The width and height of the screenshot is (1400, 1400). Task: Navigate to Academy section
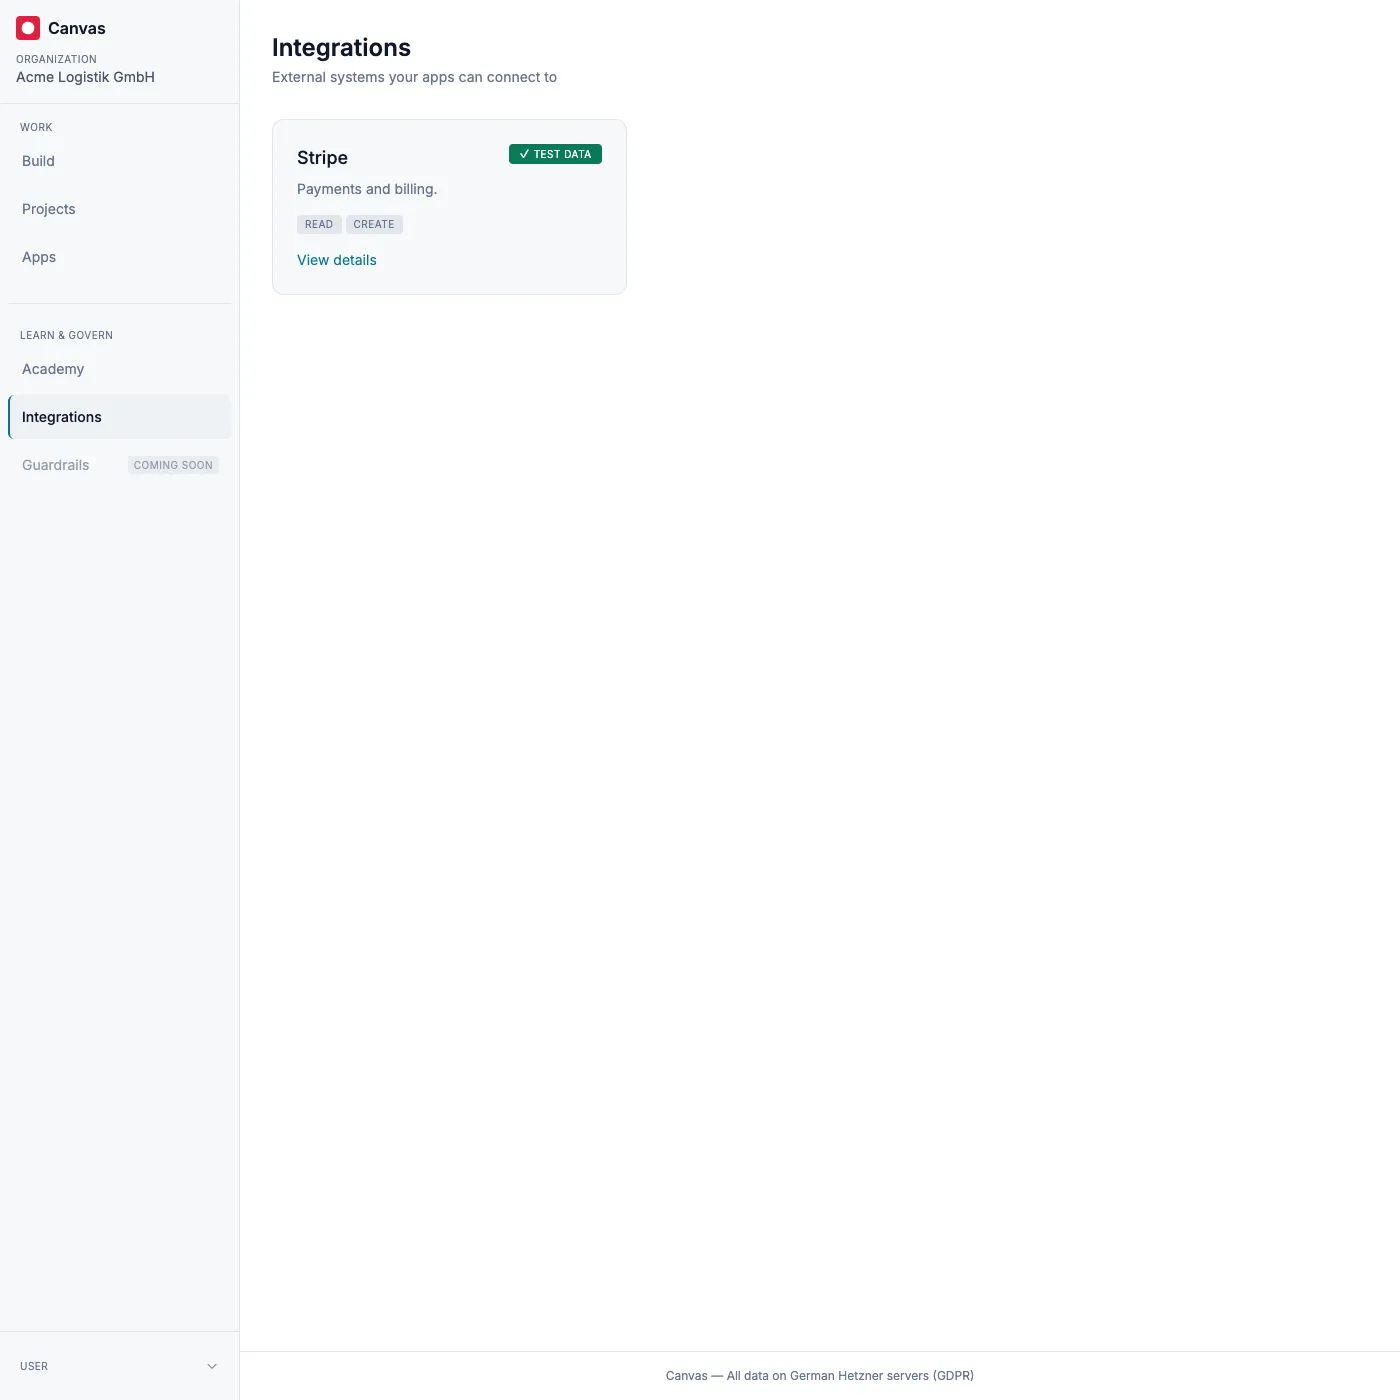point(119,369)
